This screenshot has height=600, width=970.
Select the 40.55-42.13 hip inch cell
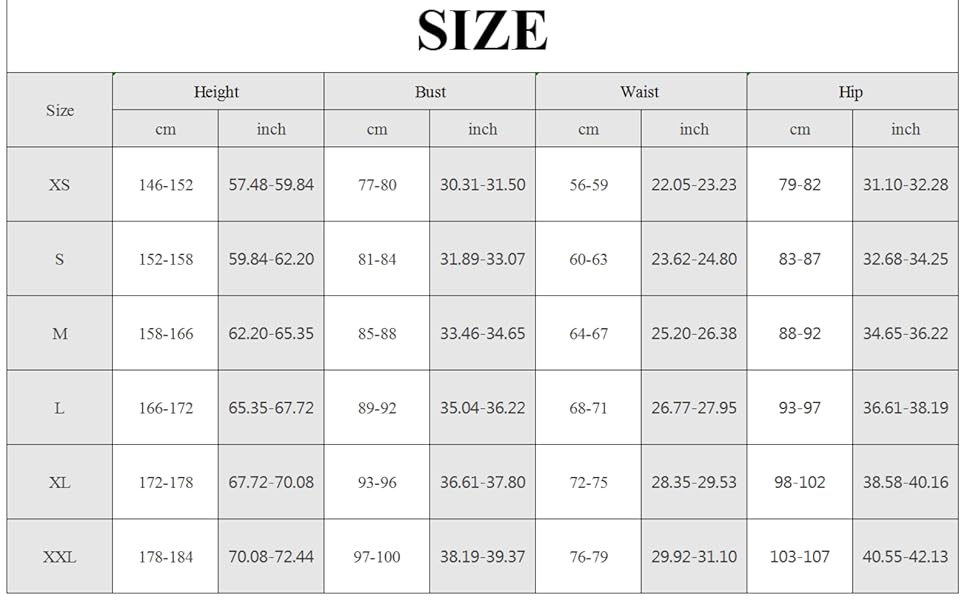[x=905, y=557]
